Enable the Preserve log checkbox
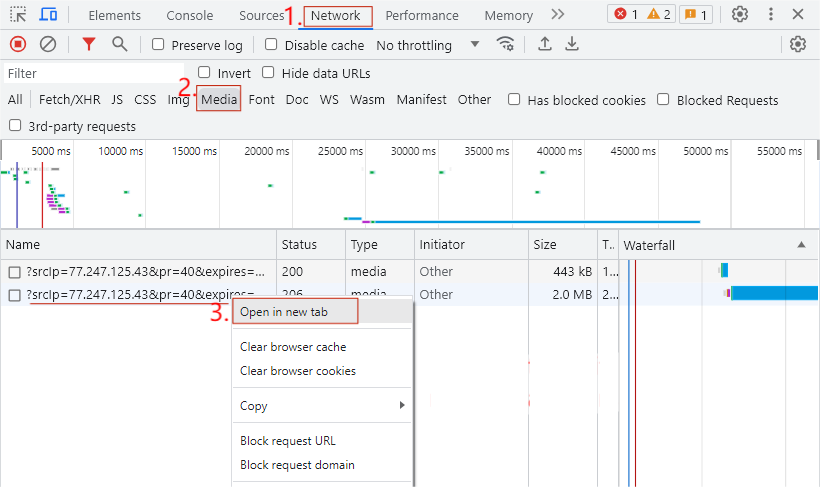Image resolution: width=820 pixels, height=487 pixels. tap(159, 45)
